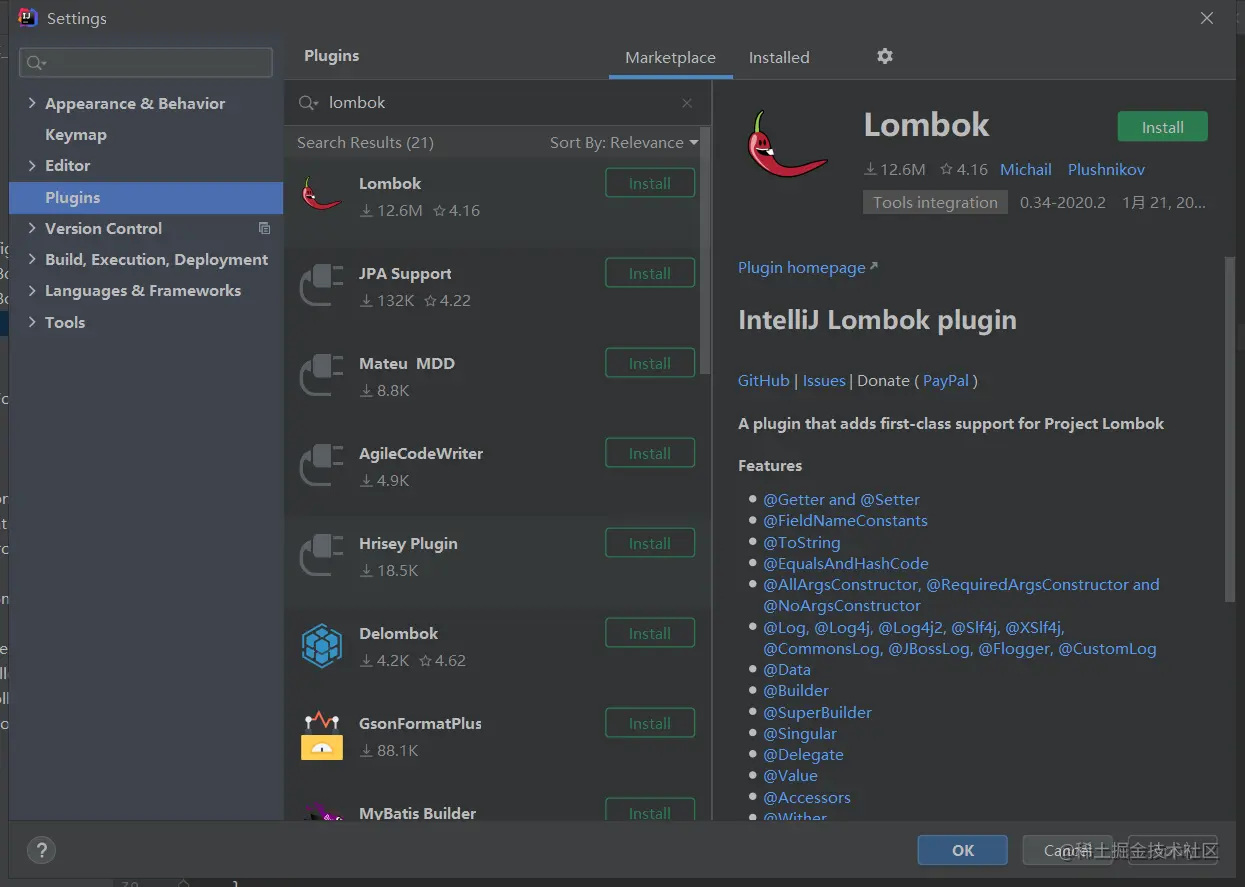1245x887 pixels.
Task: Install the Mateu MDD plugin
Action: coord(650,364)
